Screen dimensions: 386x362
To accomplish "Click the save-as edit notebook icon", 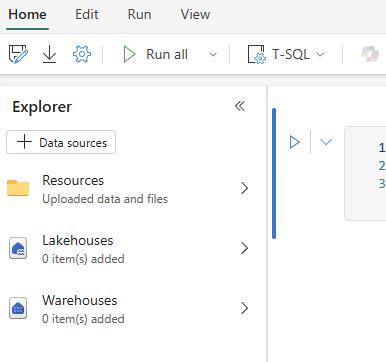I will click(18, 54).
